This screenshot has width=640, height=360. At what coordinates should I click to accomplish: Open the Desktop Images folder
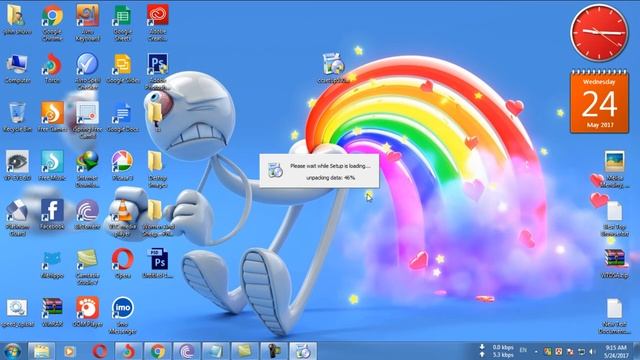(158, 169)
